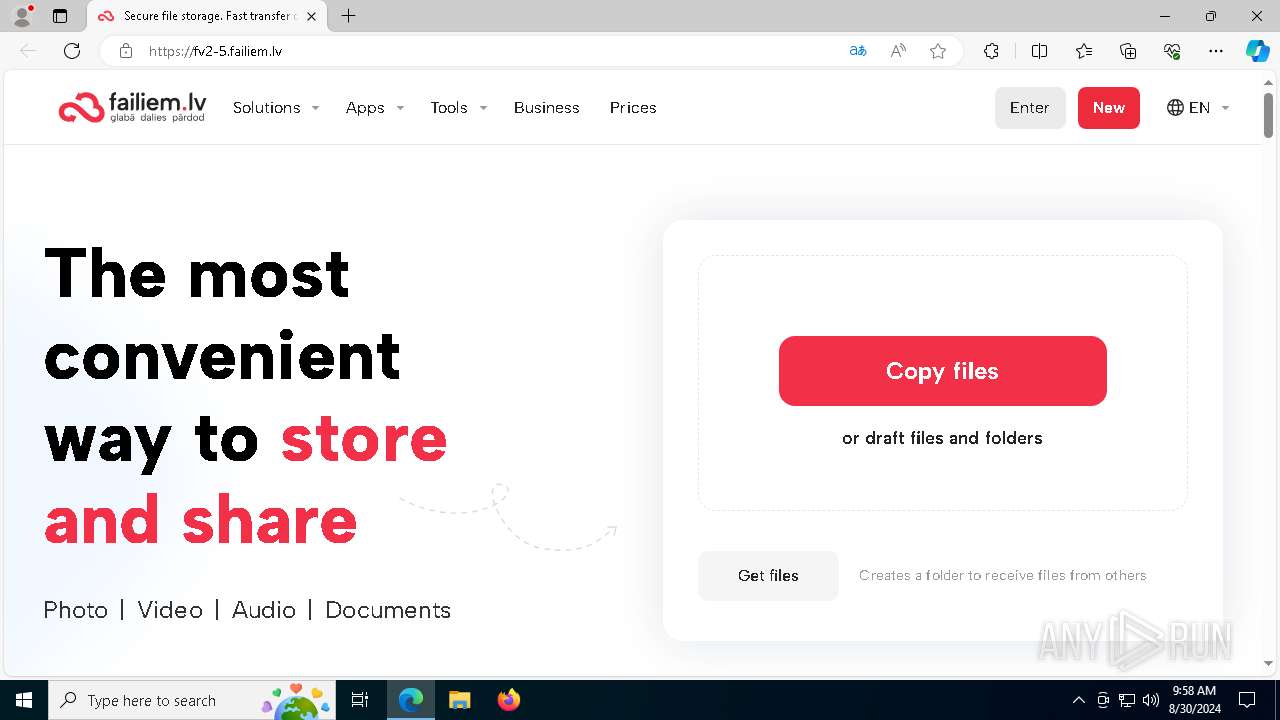The image size is (1280, 720).
Task: Click 'or draft files and folders' text
Action: [x=942, y=438]
